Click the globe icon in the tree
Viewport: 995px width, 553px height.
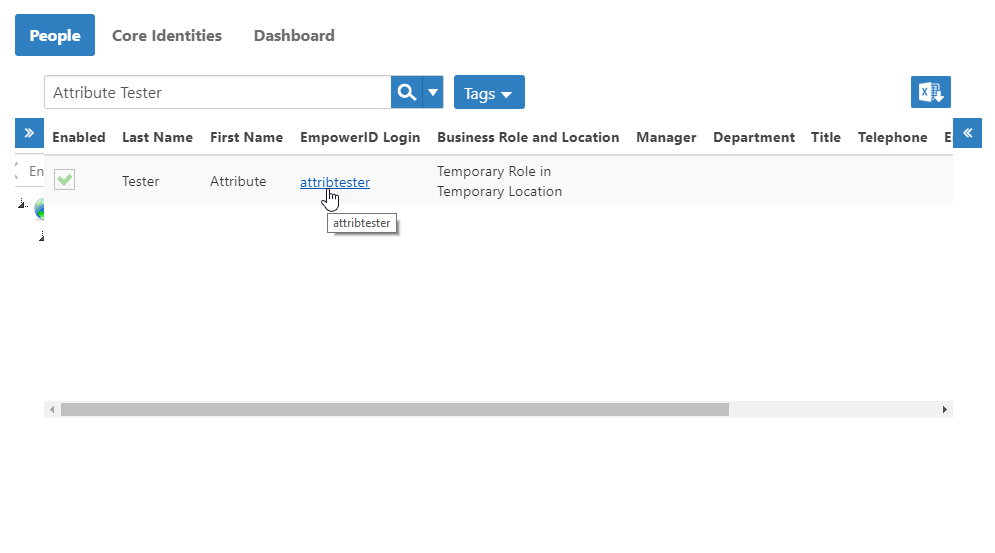[39, 208]
